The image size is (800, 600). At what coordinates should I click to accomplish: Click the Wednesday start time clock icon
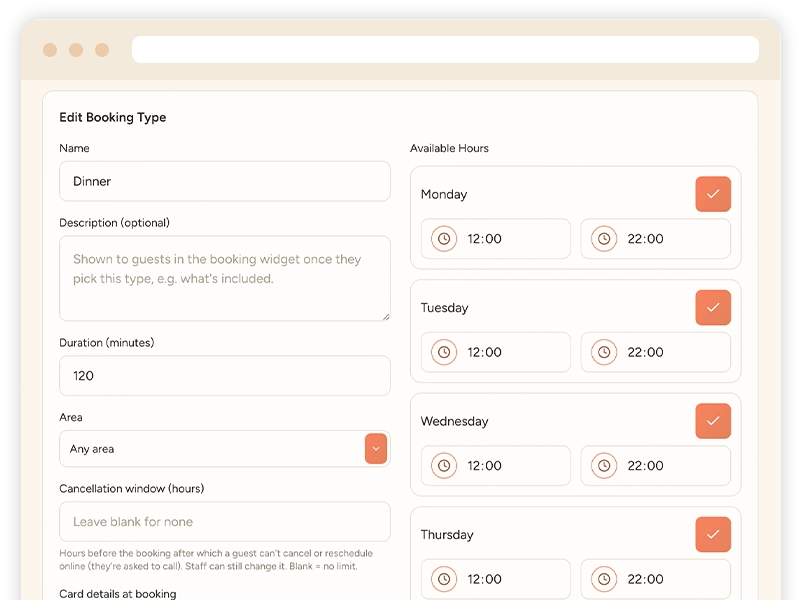444,465
